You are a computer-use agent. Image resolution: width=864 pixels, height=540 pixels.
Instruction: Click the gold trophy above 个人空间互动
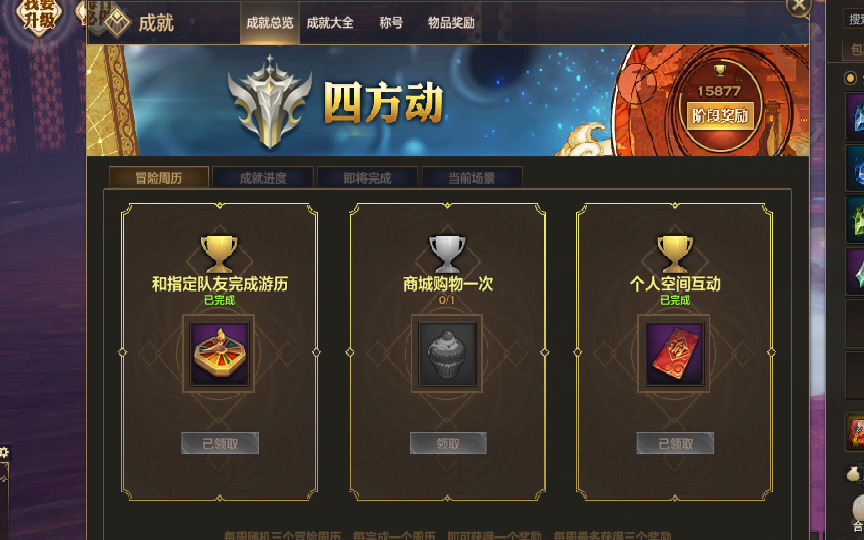point(675,254)
